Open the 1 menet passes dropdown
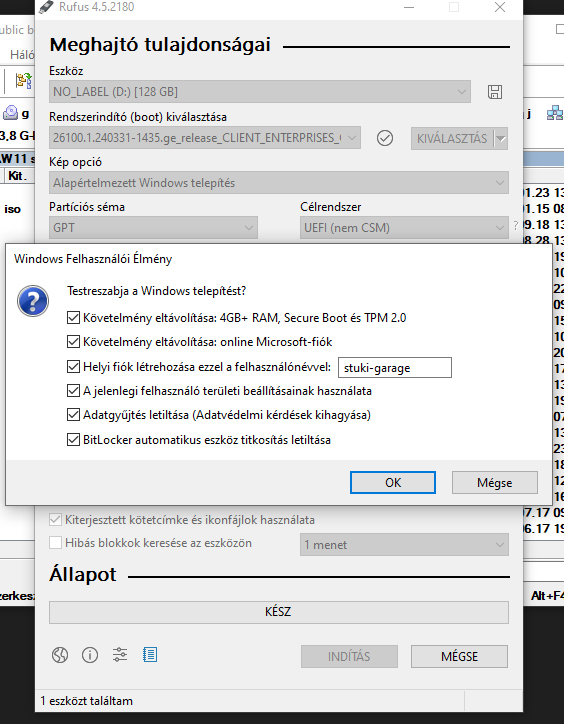This screenshot has height=724, width=564. point(404,545)
